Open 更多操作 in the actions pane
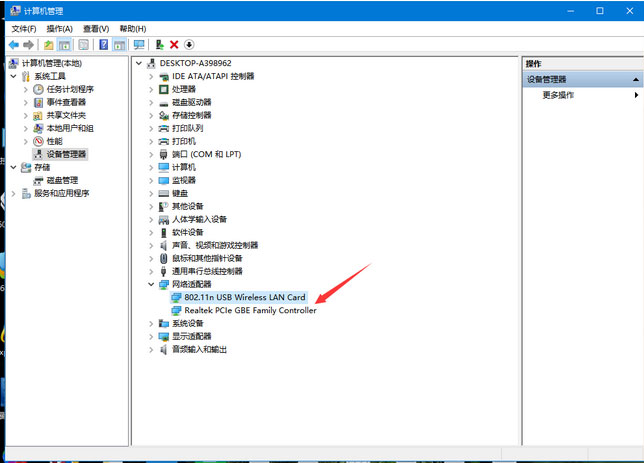 558,95
